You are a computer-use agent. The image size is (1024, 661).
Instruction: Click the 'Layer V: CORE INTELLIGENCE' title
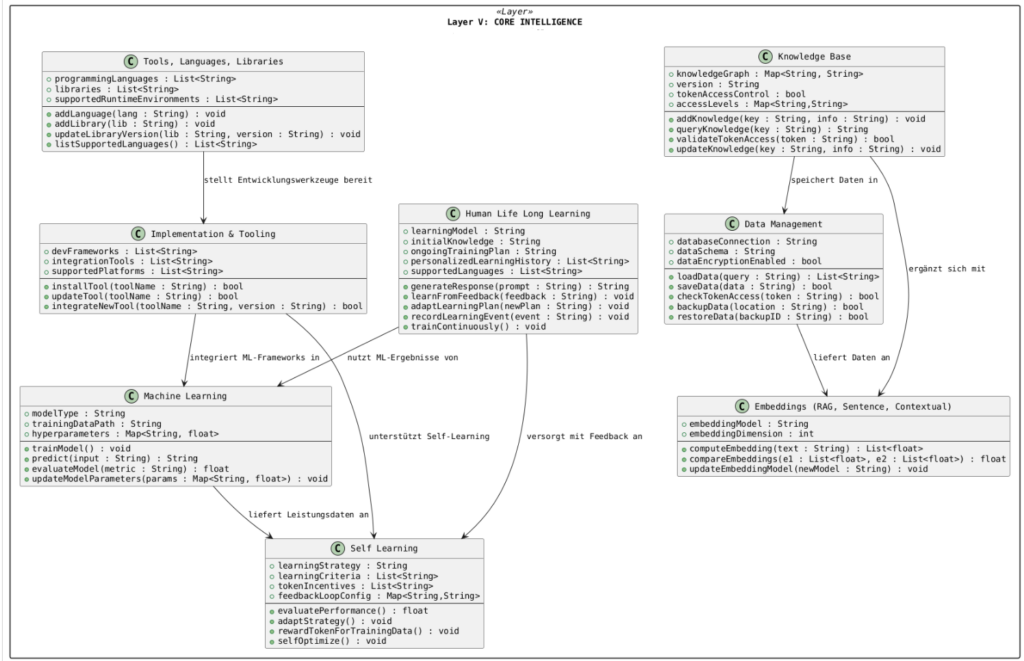(x=511, y=22)
